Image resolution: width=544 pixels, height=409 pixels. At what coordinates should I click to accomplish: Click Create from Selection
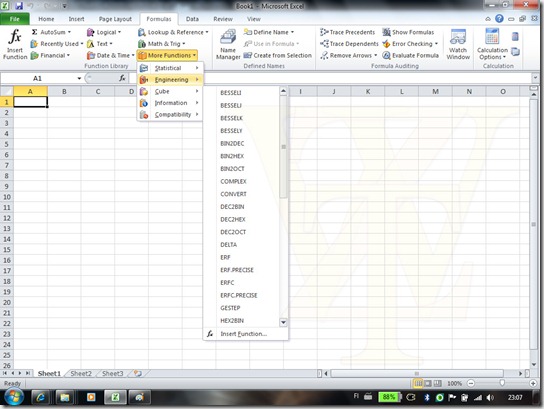click(x=278, y=55)
